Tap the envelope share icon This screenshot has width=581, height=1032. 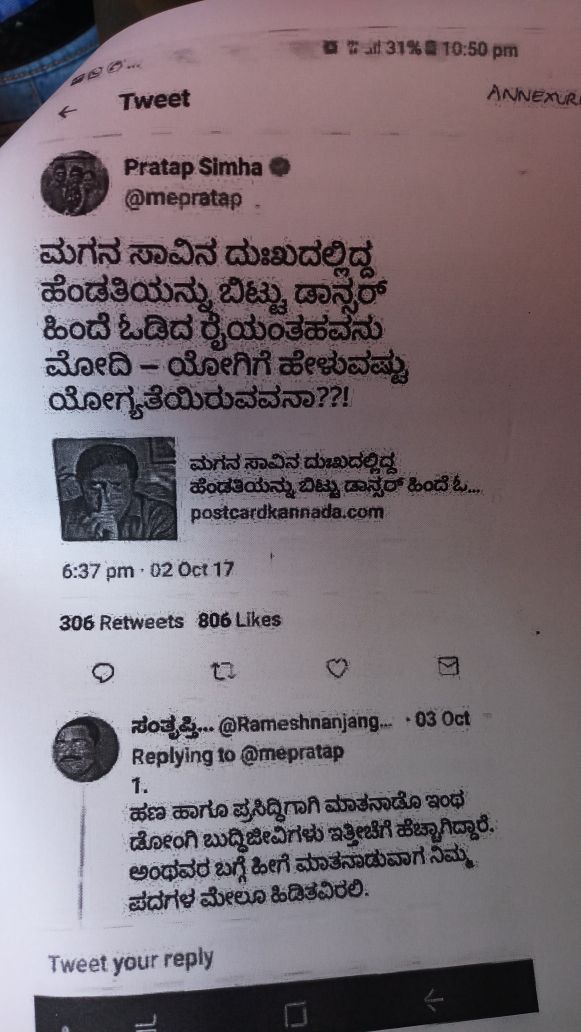point(449,669)
